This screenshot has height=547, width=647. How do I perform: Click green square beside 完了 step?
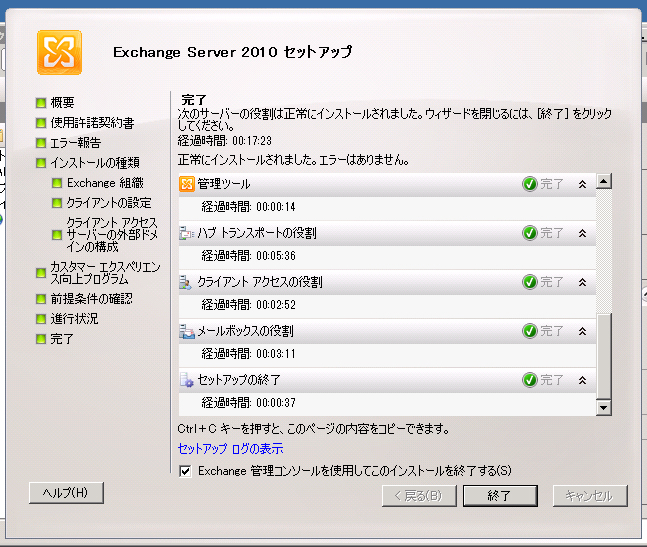click(40, 339)
